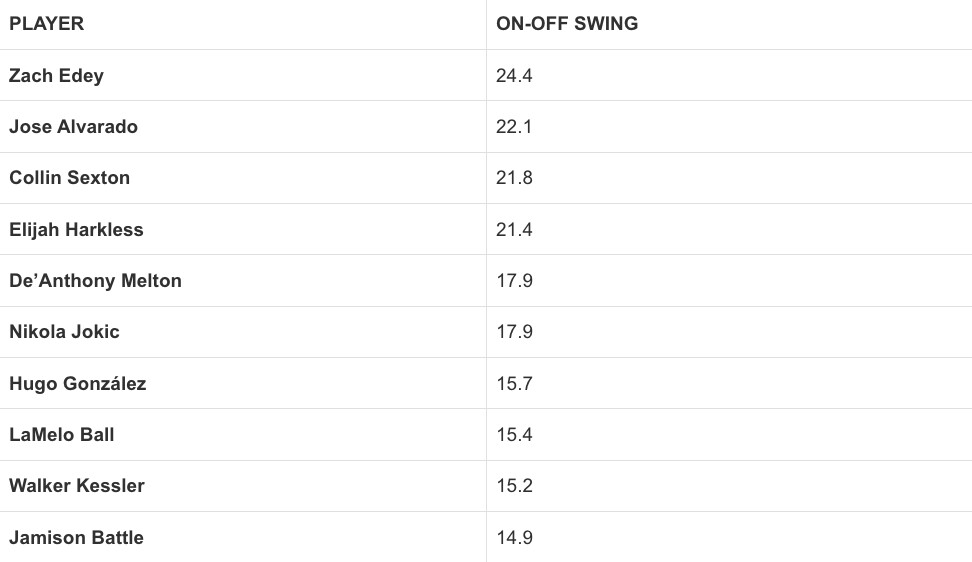972x562 pixels.
Task: Select the 15.7 on-off swing cell
Action: (515, 384)
